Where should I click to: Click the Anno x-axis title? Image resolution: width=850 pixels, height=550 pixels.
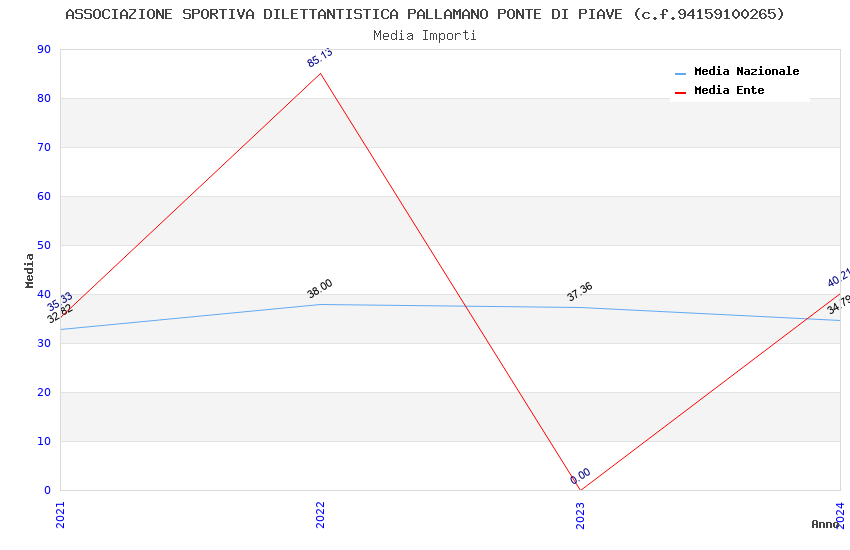point(825,524)
